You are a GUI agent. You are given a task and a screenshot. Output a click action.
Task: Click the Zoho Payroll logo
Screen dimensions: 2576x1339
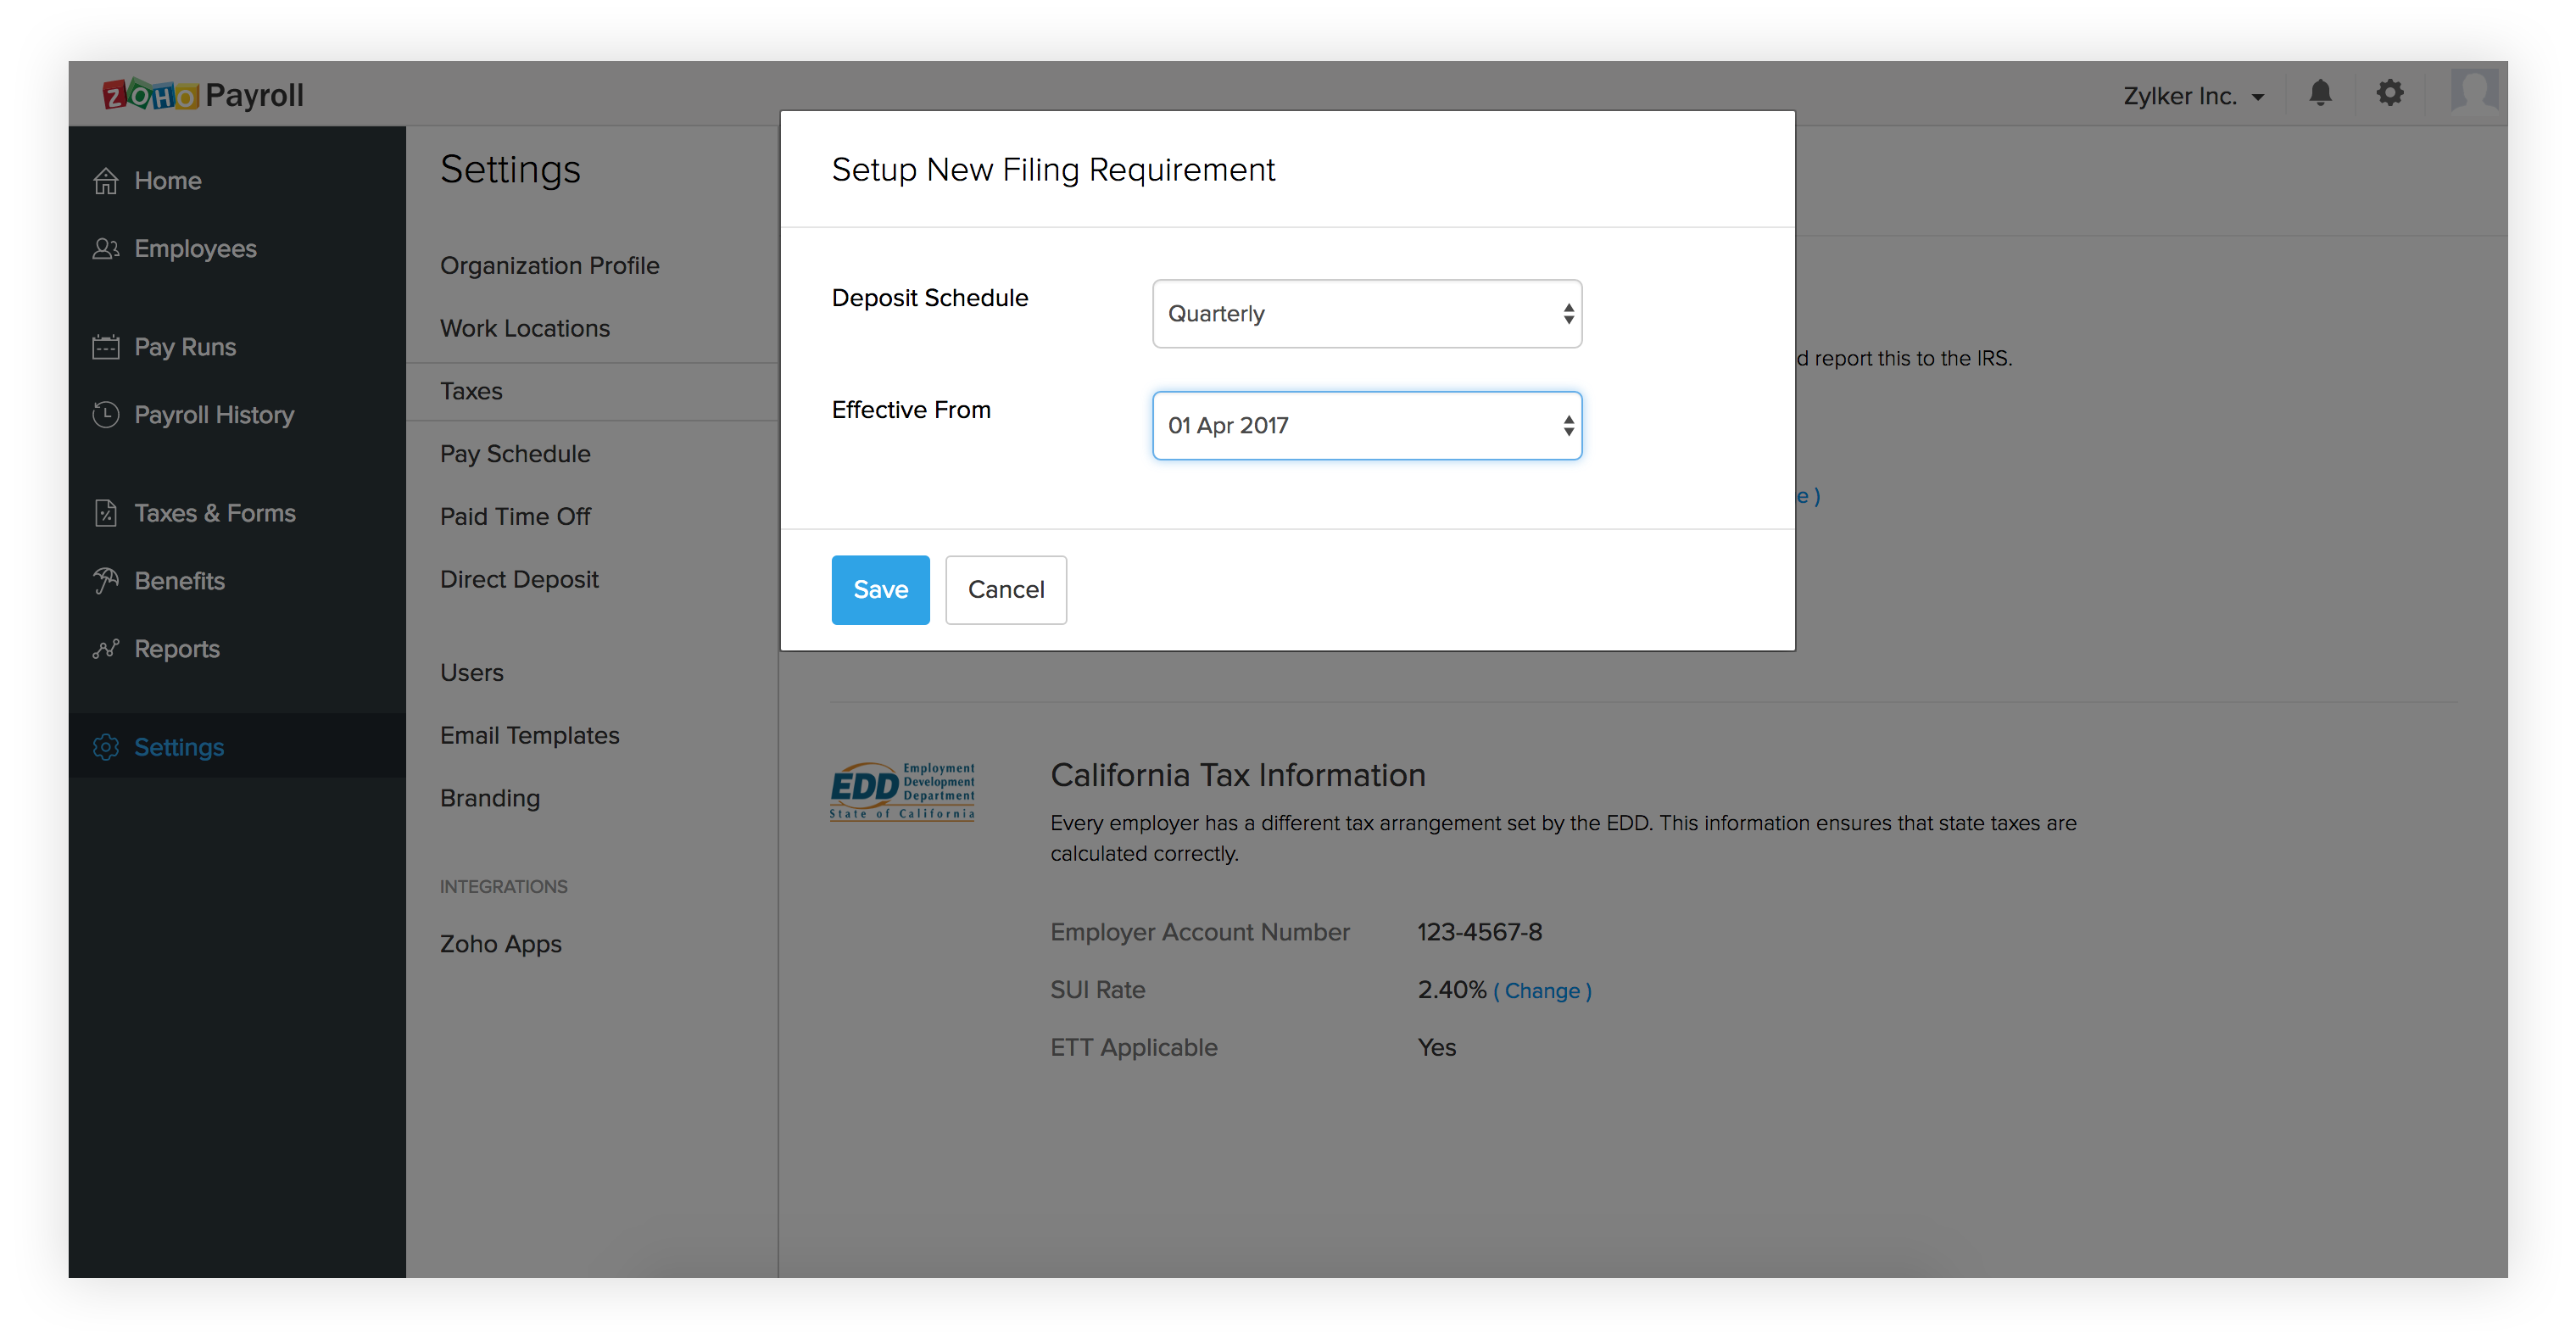[x=203, y=95]
